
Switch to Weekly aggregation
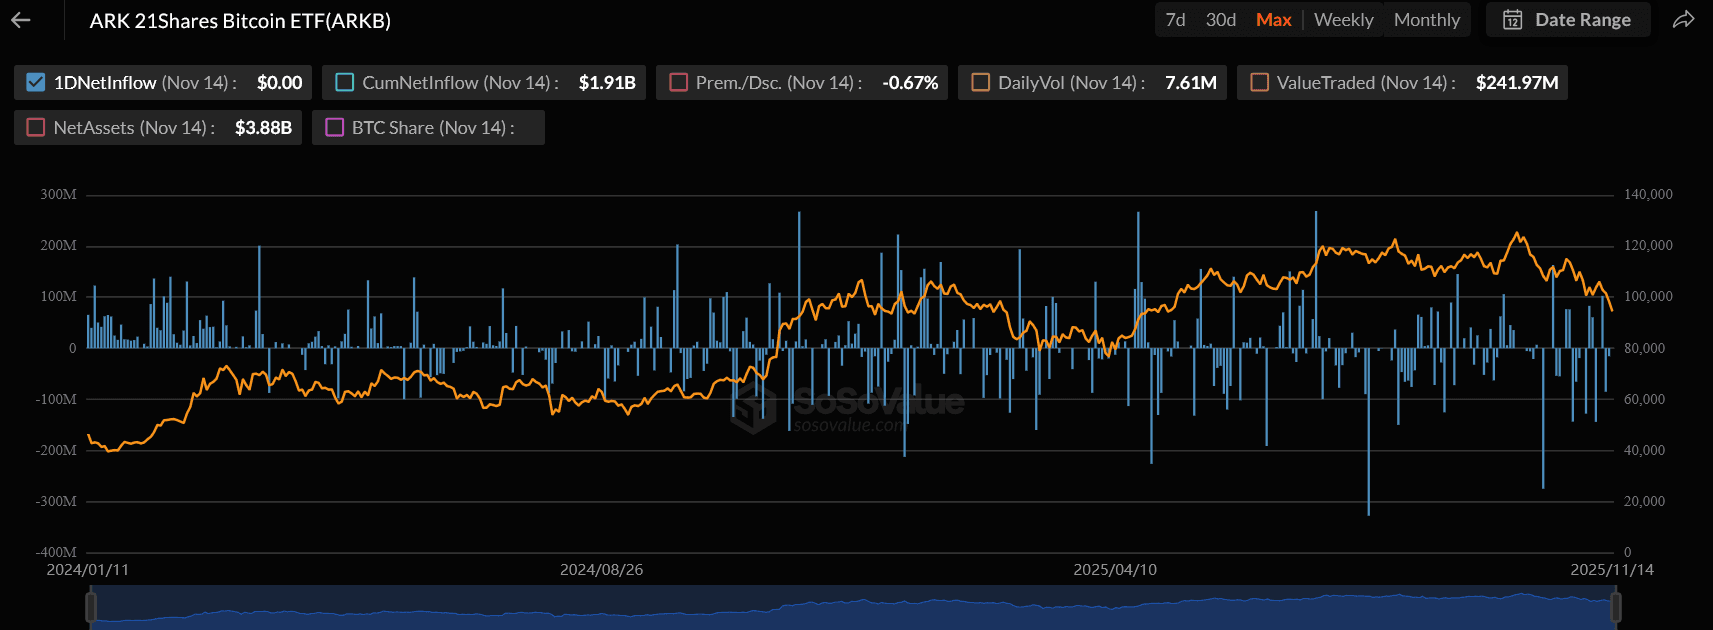pos(1343,20)
